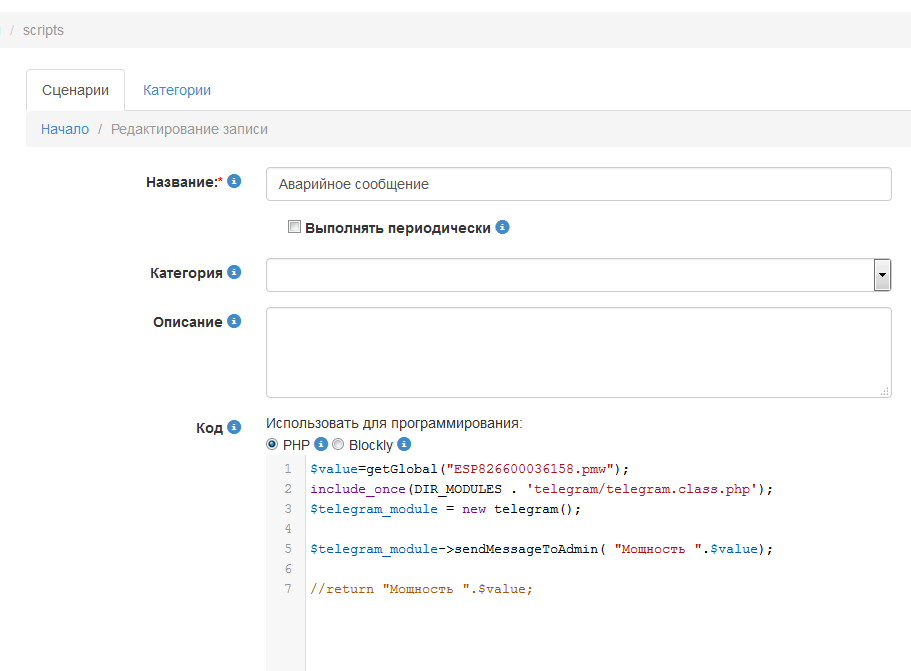Click info icon next to Название label
The width and height of the screenshot is (911, 671).
click(234, 181)
